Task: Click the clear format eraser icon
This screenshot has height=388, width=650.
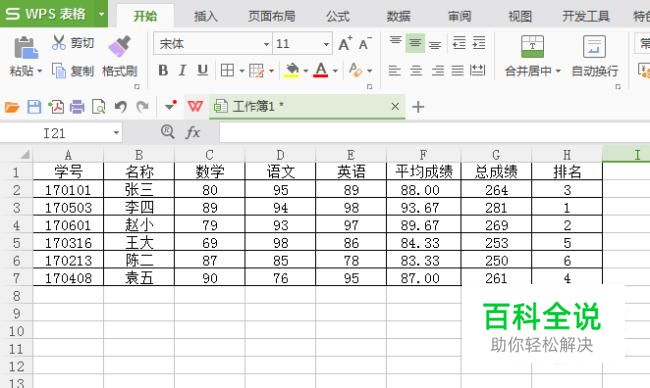Action: (356, 70)
